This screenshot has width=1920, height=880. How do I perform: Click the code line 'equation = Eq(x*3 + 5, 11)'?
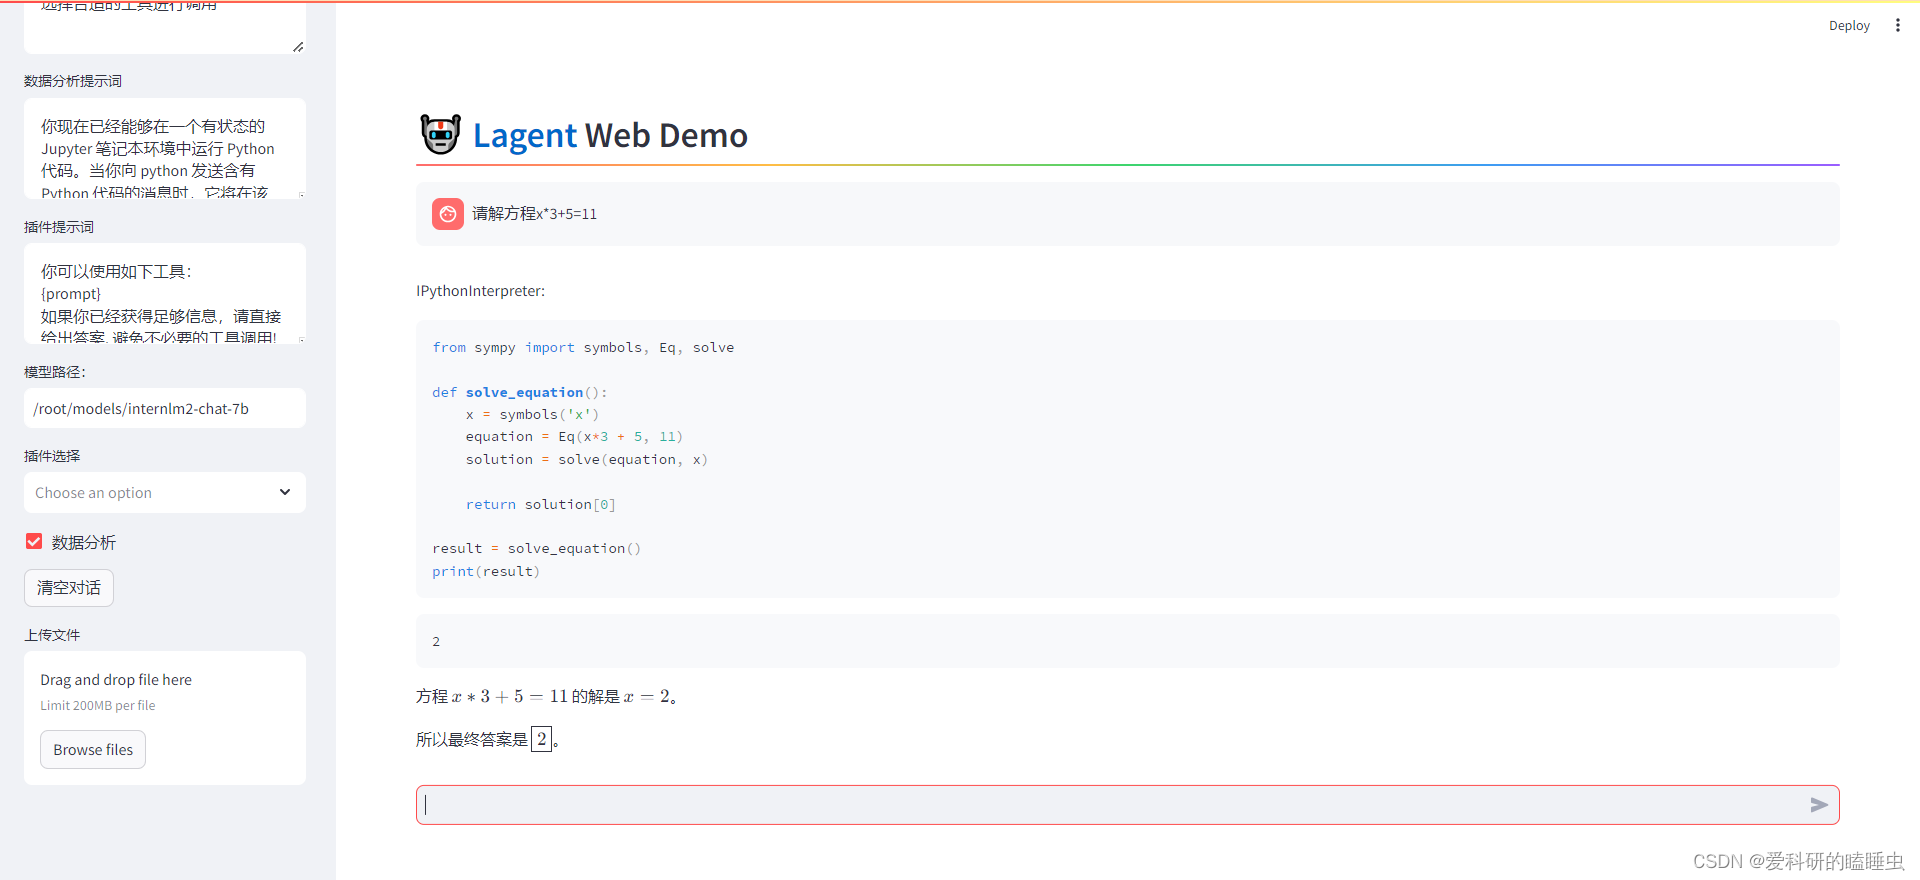tap(574, 437)
